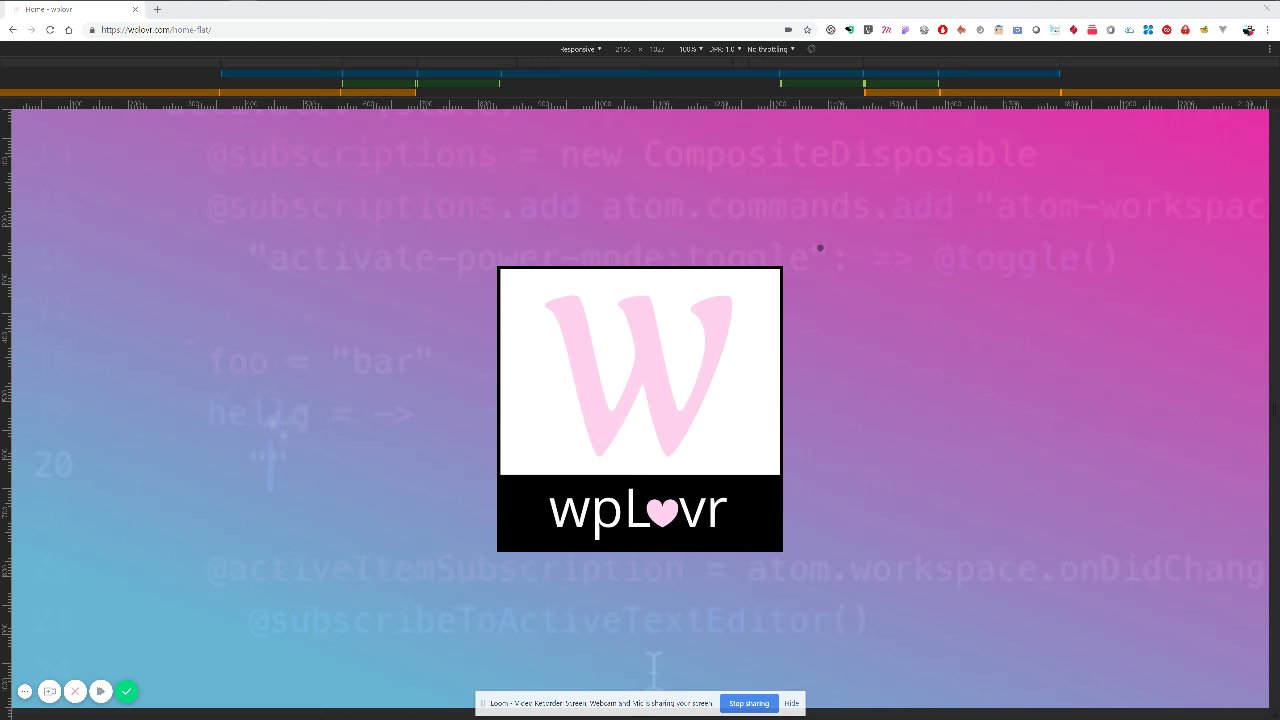This screenshot has width=1280, height=720.
Task: Click the wpLovr logo image
Action: tap(640, 409)
